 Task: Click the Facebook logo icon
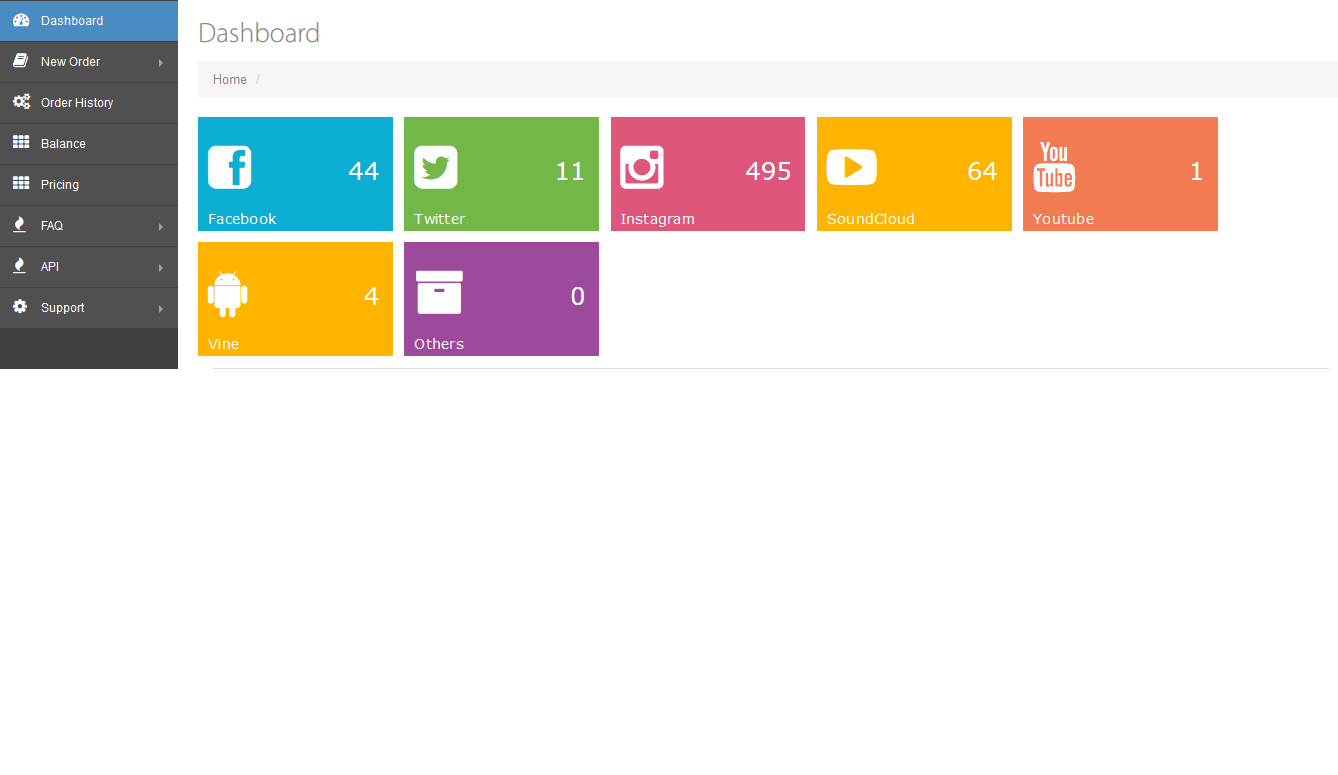click(229, 167)
